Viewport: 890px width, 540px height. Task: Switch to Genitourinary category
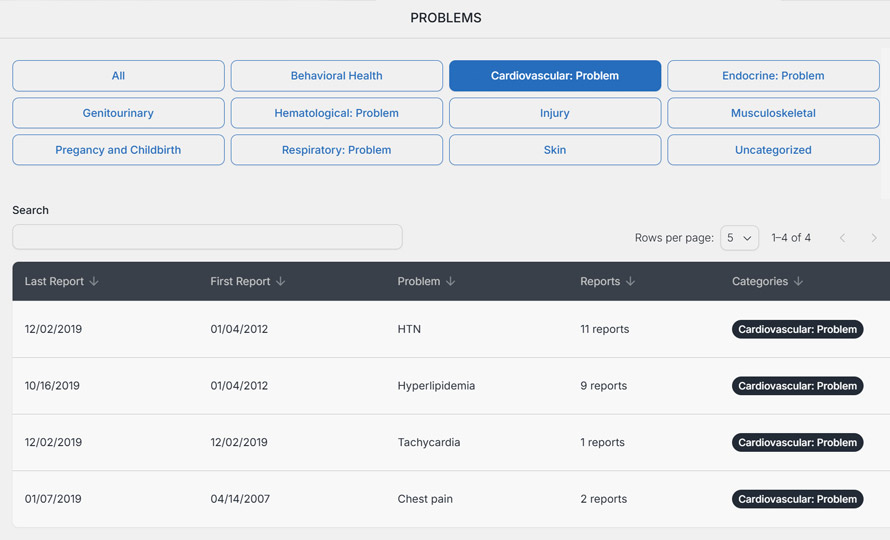pyautogui.click(x=118, y=113)
